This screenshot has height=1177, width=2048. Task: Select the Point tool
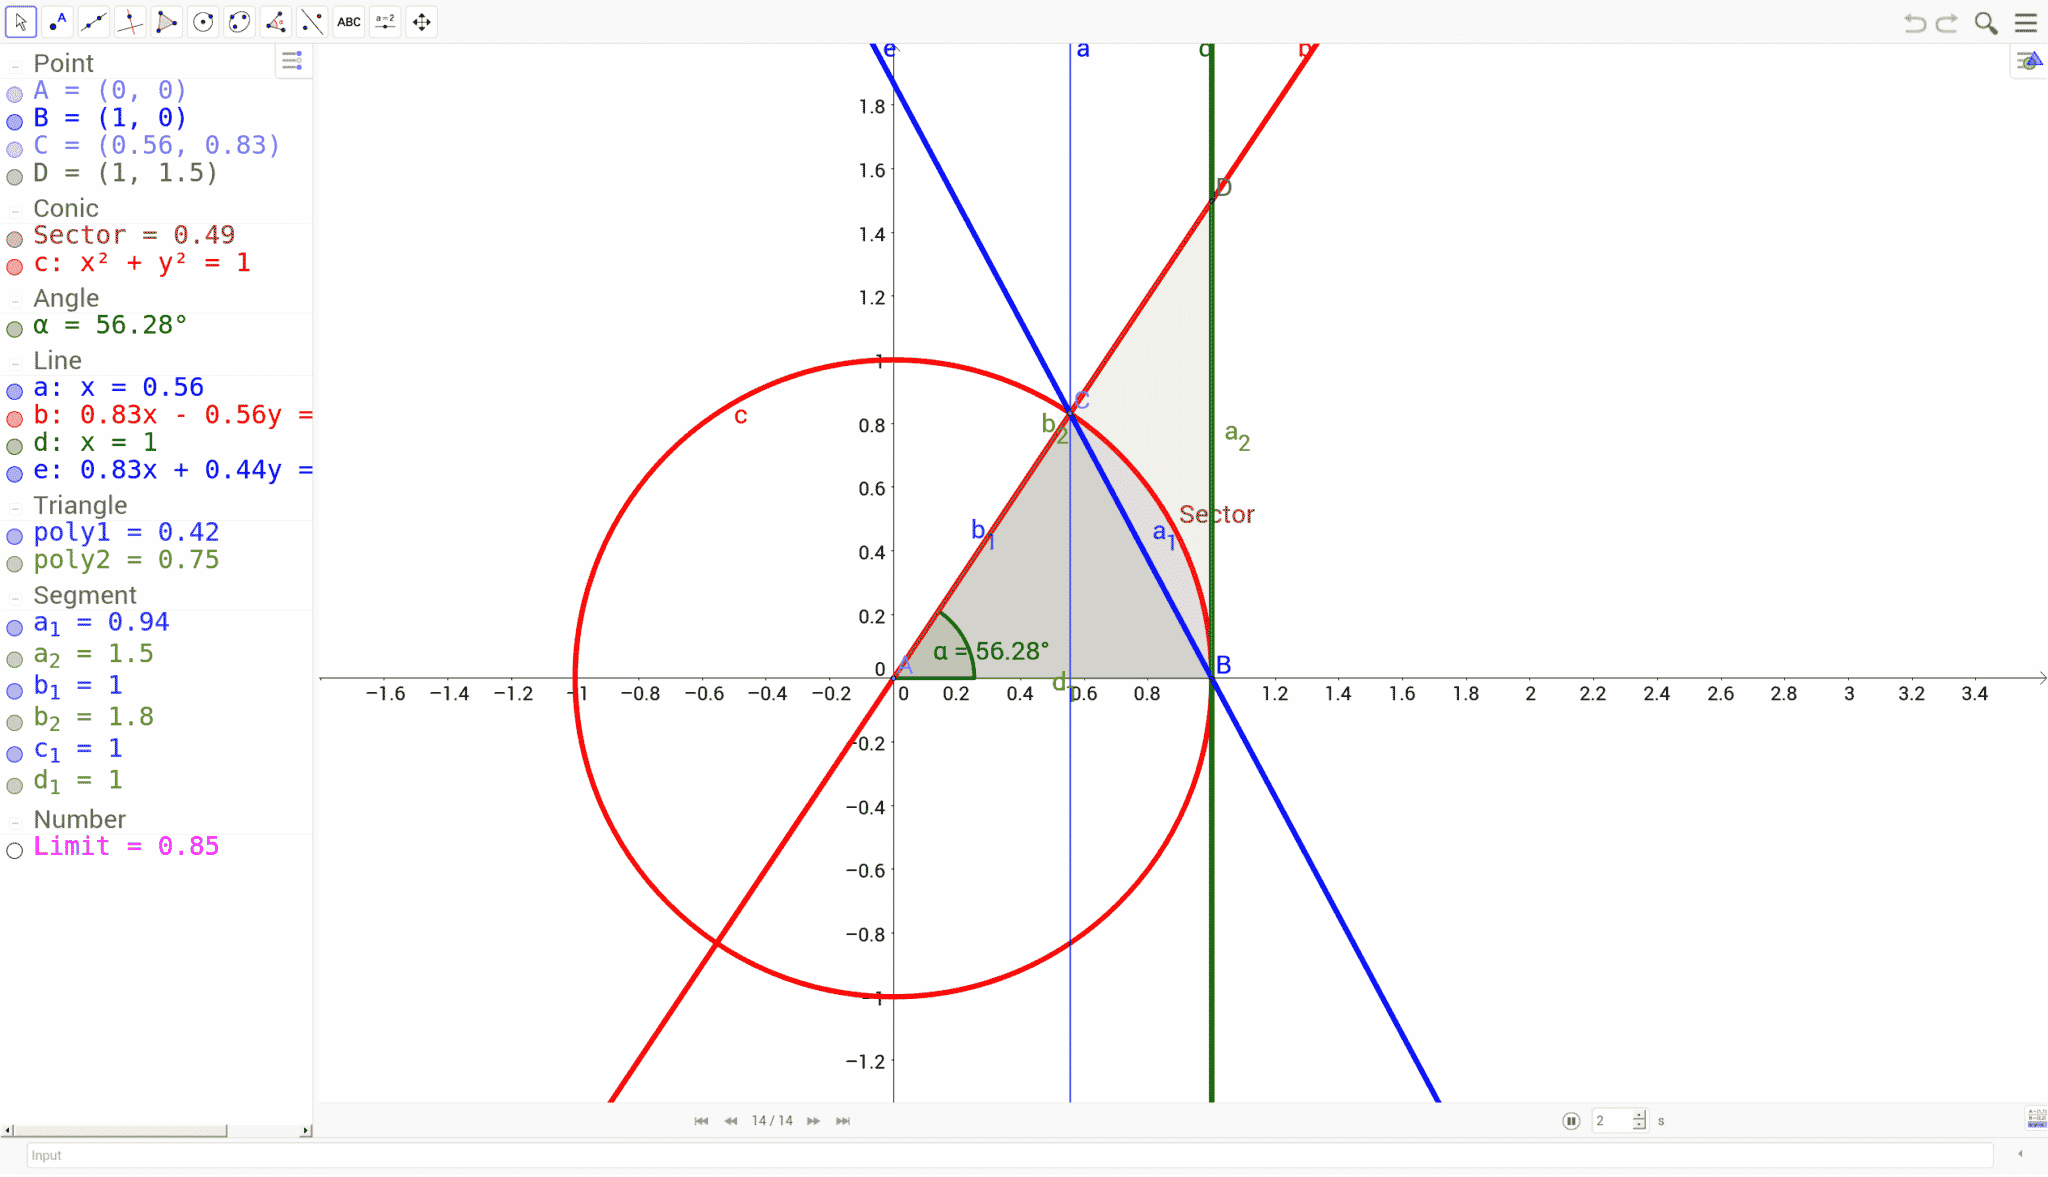[58, 21]
